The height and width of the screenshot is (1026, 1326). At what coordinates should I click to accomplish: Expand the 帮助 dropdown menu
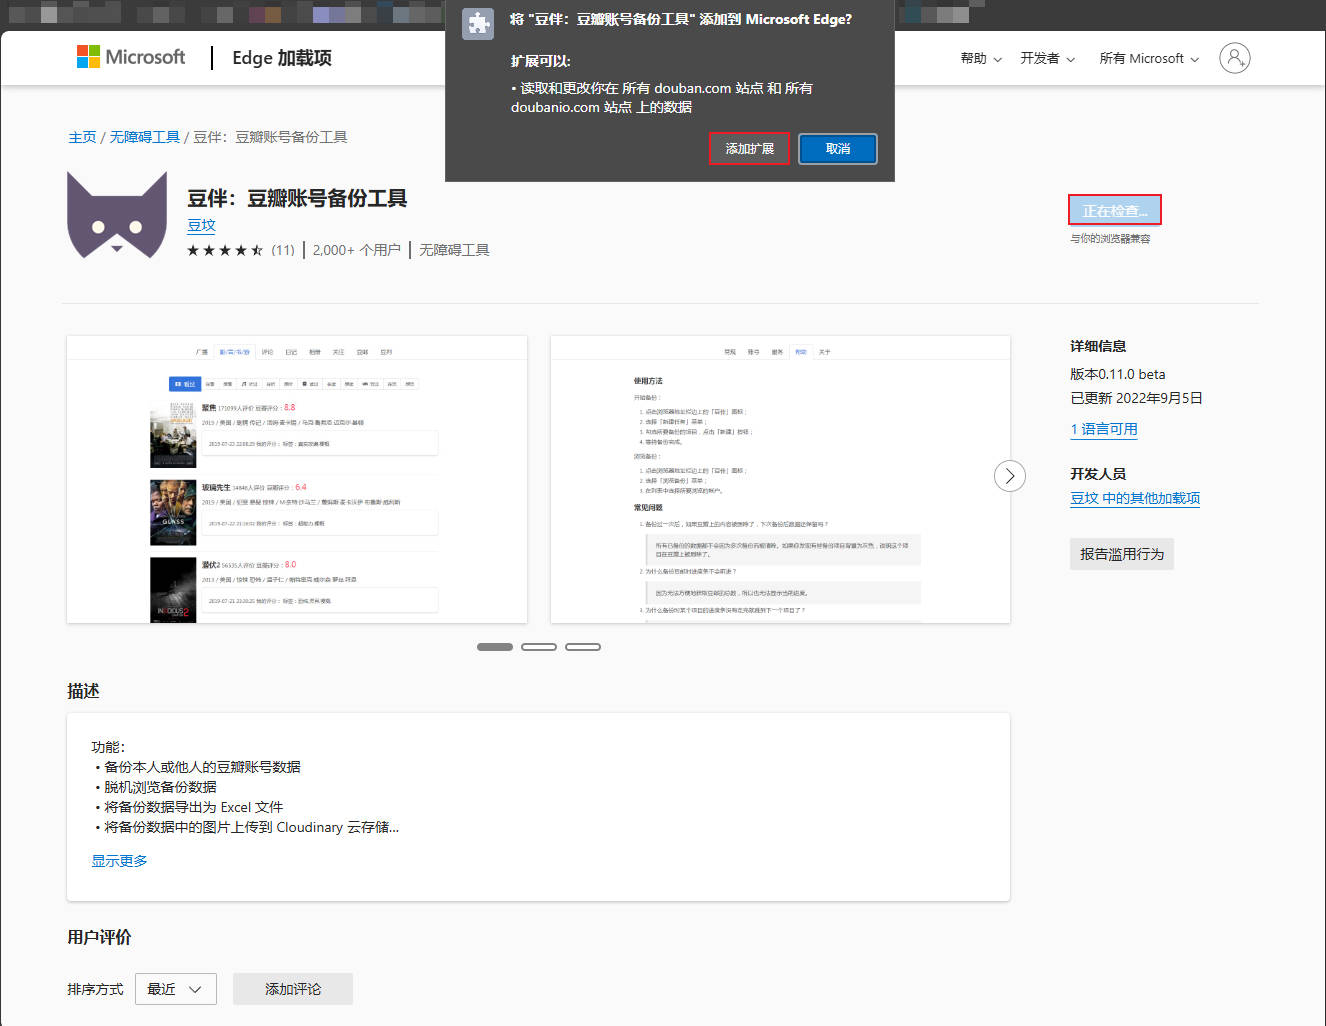(x=980, y=59)
